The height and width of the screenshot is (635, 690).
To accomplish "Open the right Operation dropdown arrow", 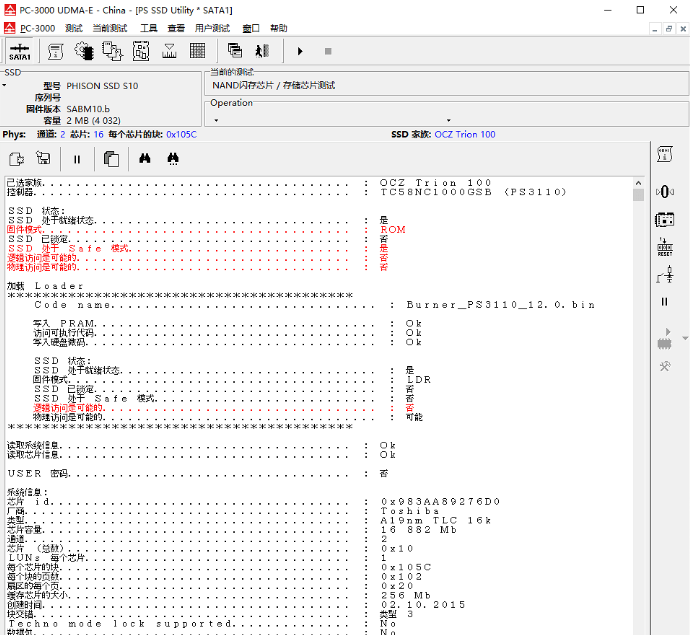I will [448, 121].
